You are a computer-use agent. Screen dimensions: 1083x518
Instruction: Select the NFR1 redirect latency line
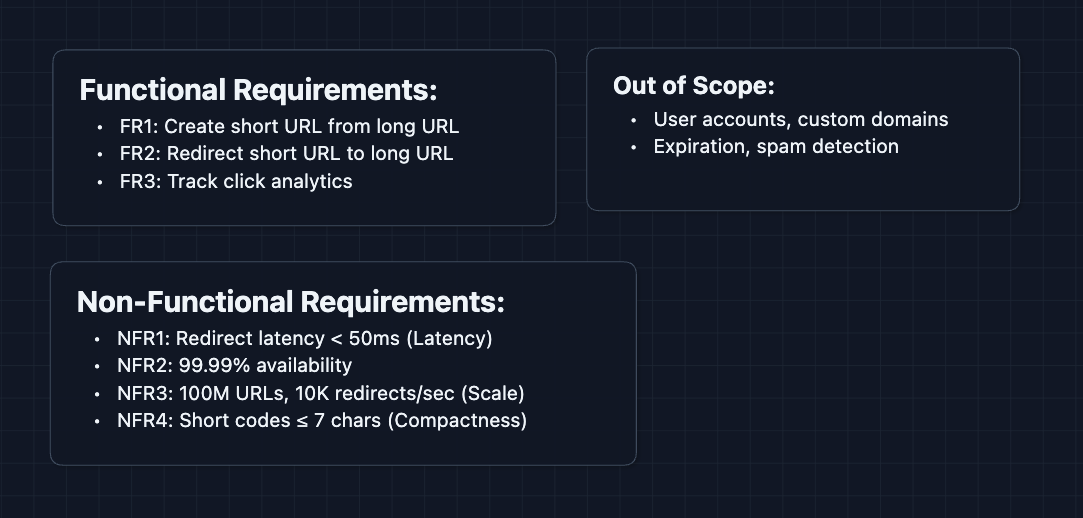[304, 339]
